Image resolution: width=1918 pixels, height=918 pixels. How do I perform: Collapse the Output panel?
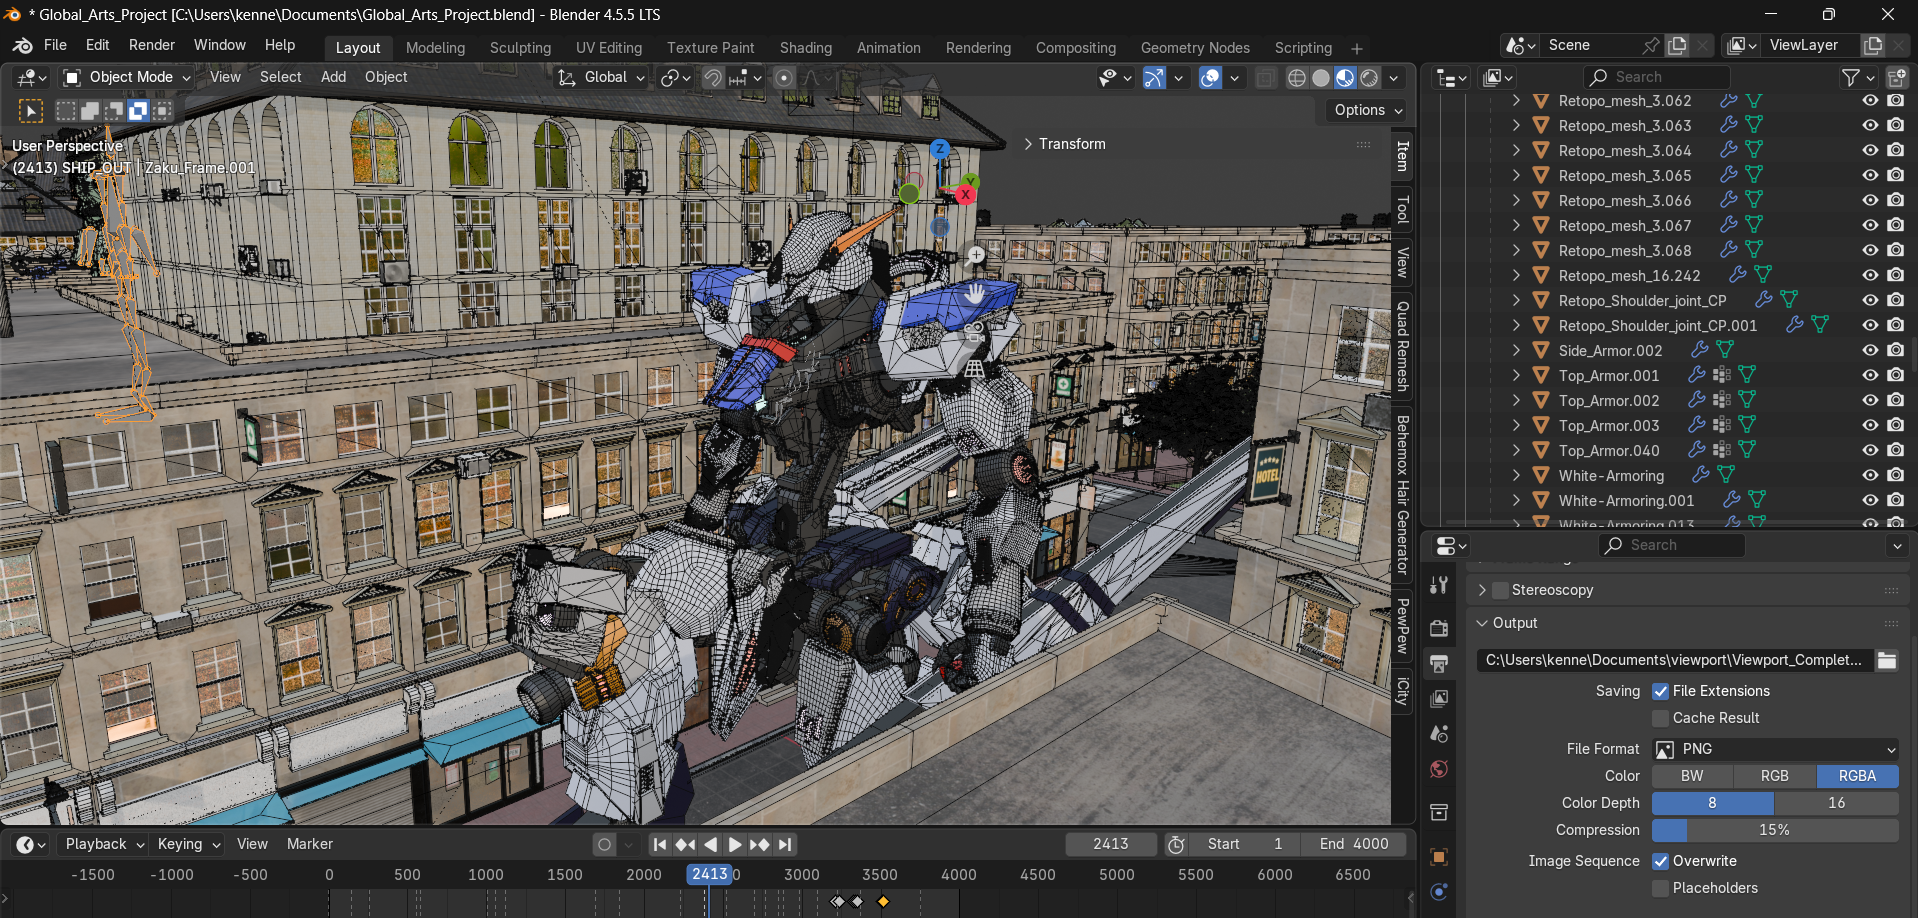(x=1507, y=623)
